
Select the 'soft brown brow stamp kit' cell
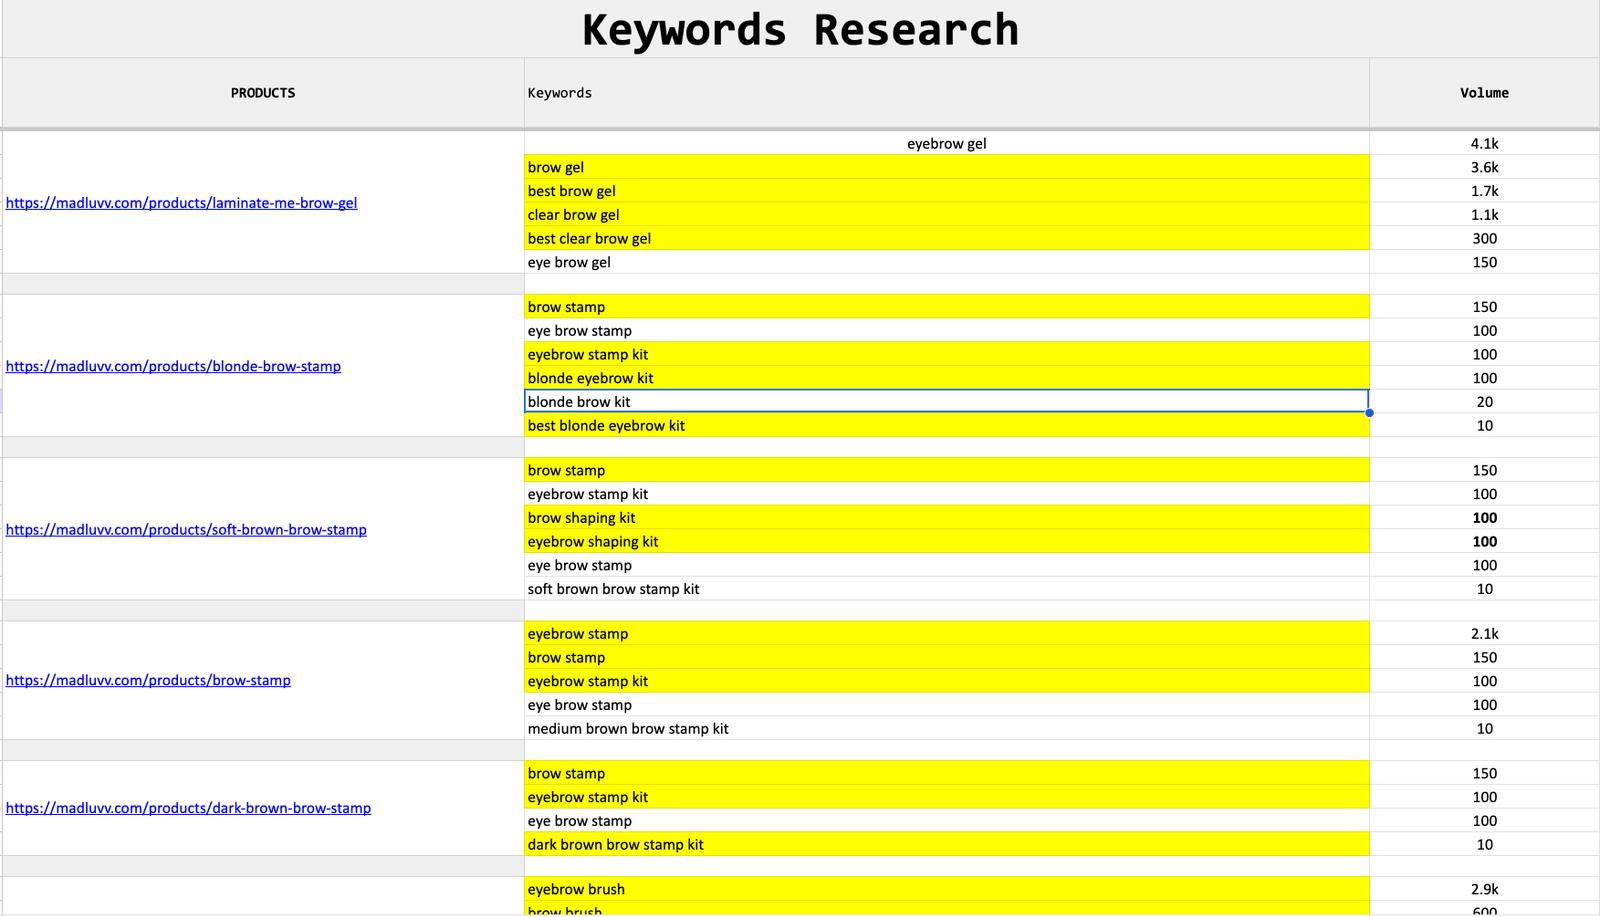point(946,589)
